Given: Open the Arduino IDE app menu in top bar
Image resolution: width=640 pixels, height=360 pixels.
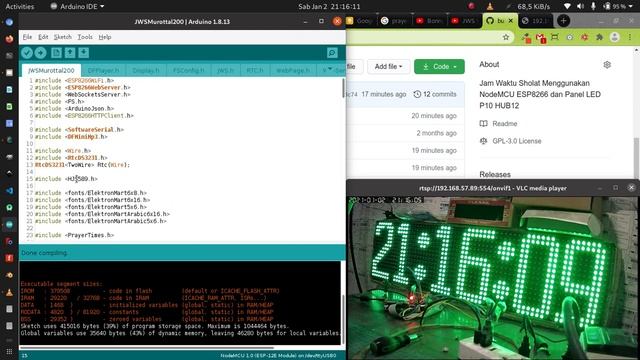Looking at the screenshot, I should click(77, 7).
